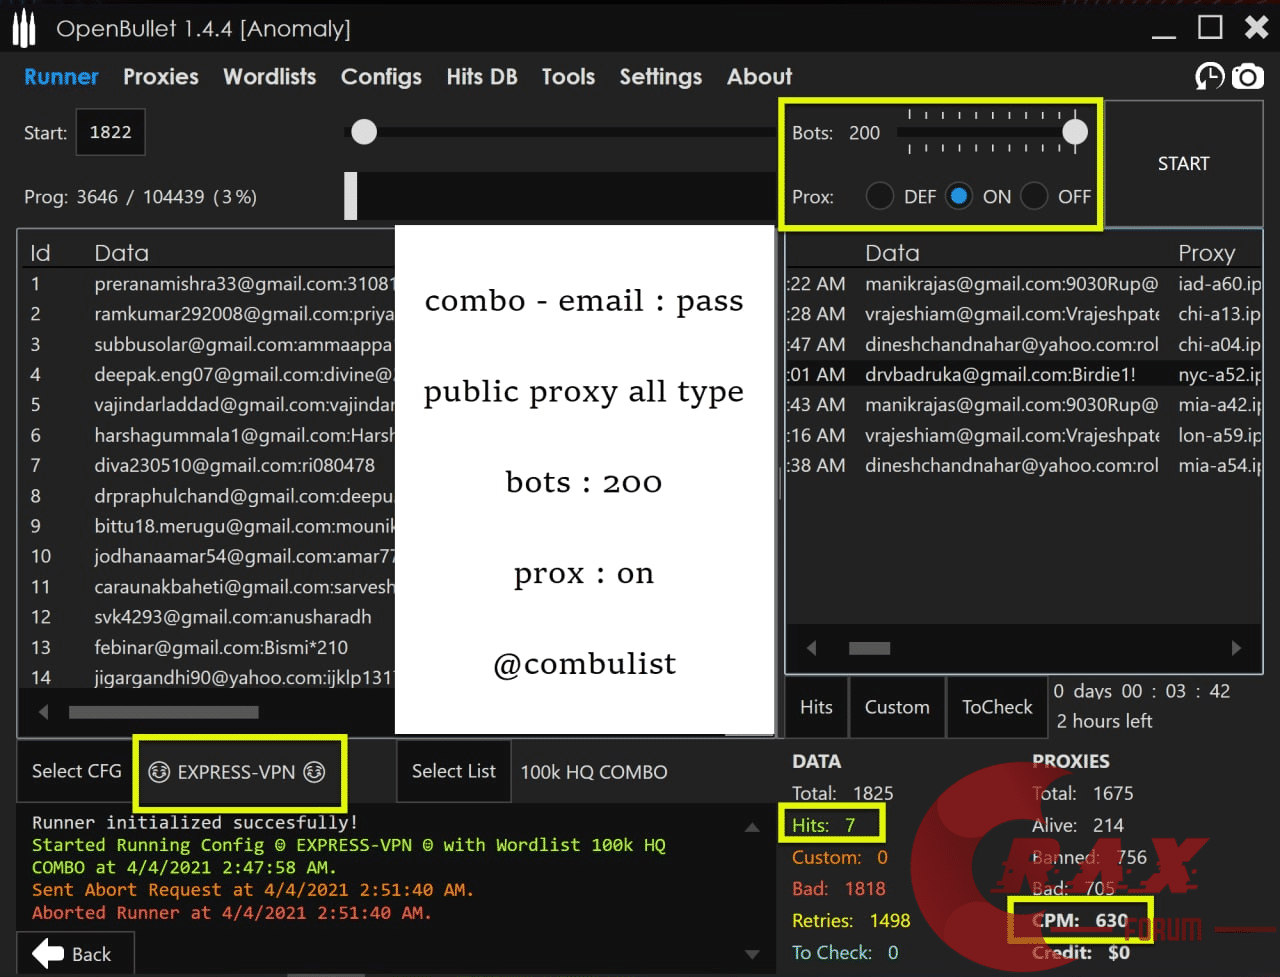Click the Data column header in left list
Screen dimensions: 1280x977
[122, 253]
